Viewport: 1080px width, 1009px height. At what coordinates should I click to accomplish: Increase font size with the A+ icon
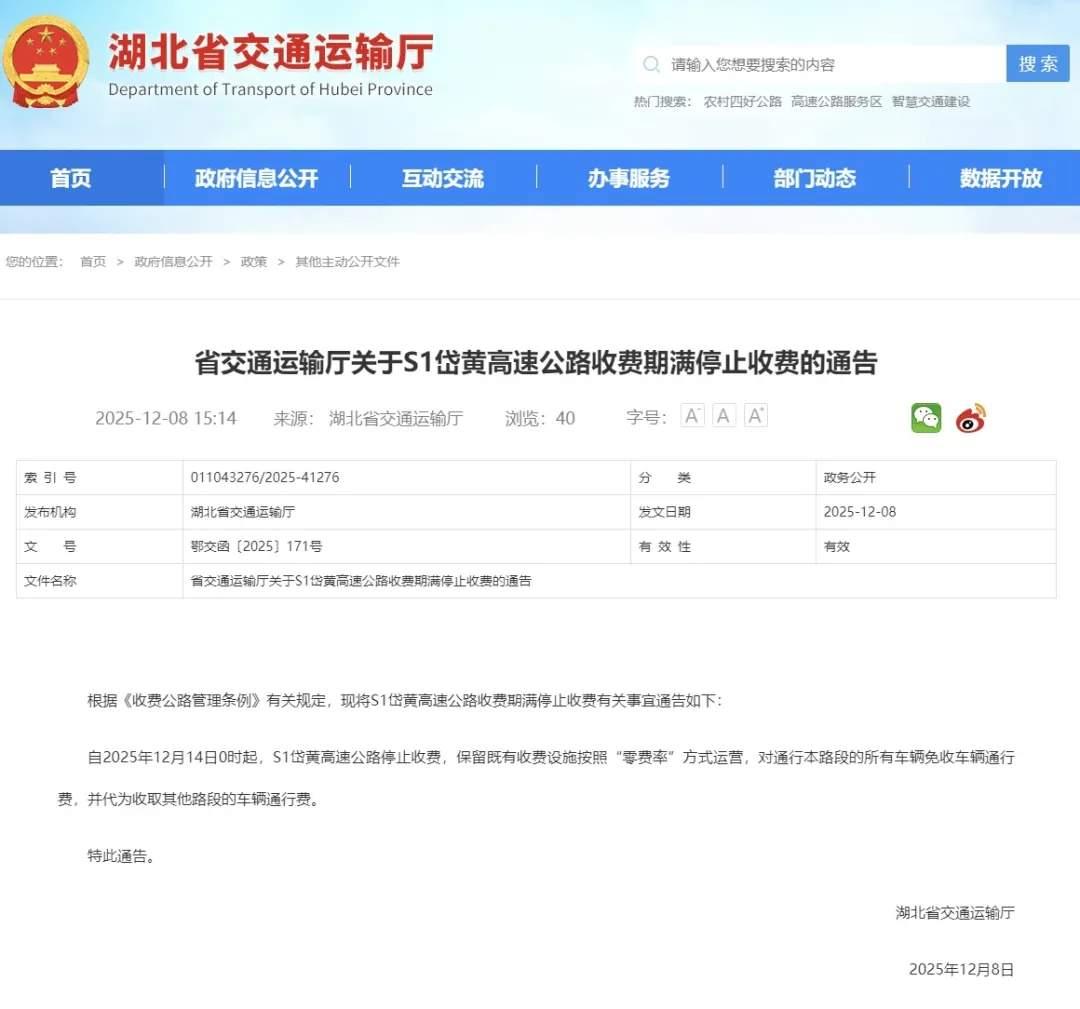tap(756, 415)
